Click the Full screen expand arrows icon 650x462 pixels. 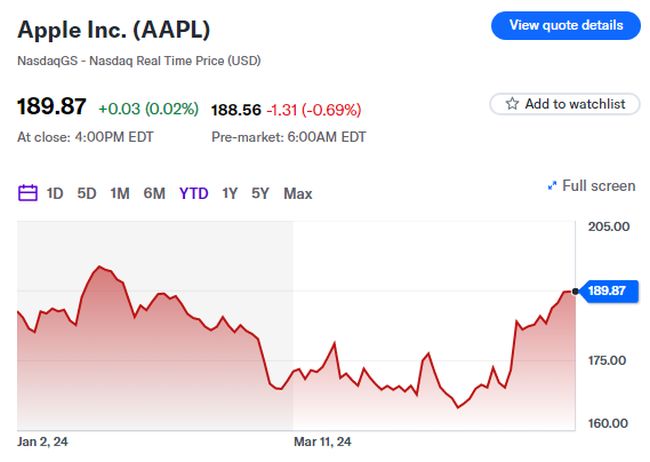click(552, 186)
